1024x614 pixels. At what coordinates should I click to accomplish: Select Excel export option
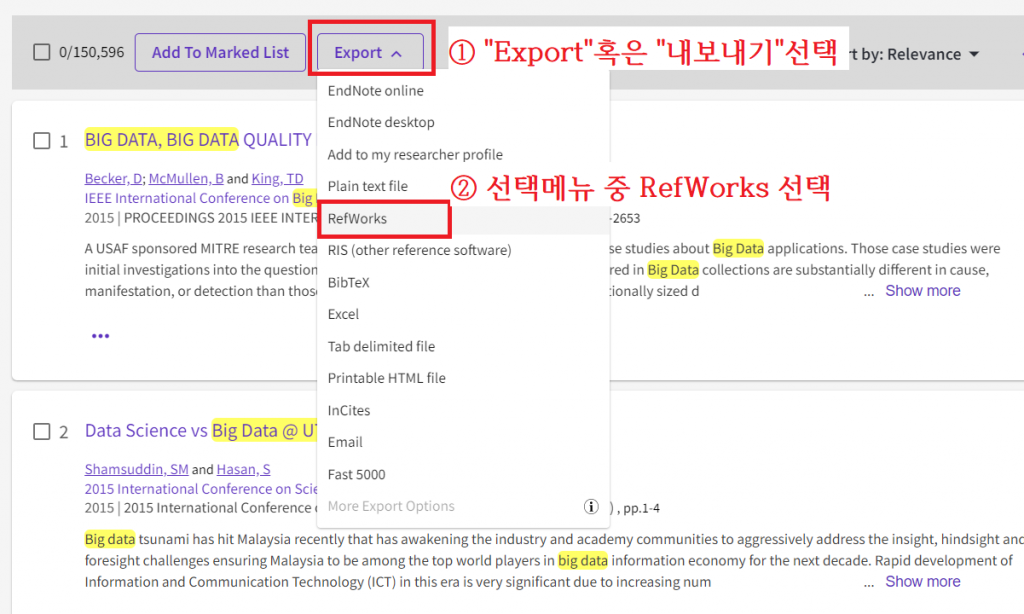343,315
